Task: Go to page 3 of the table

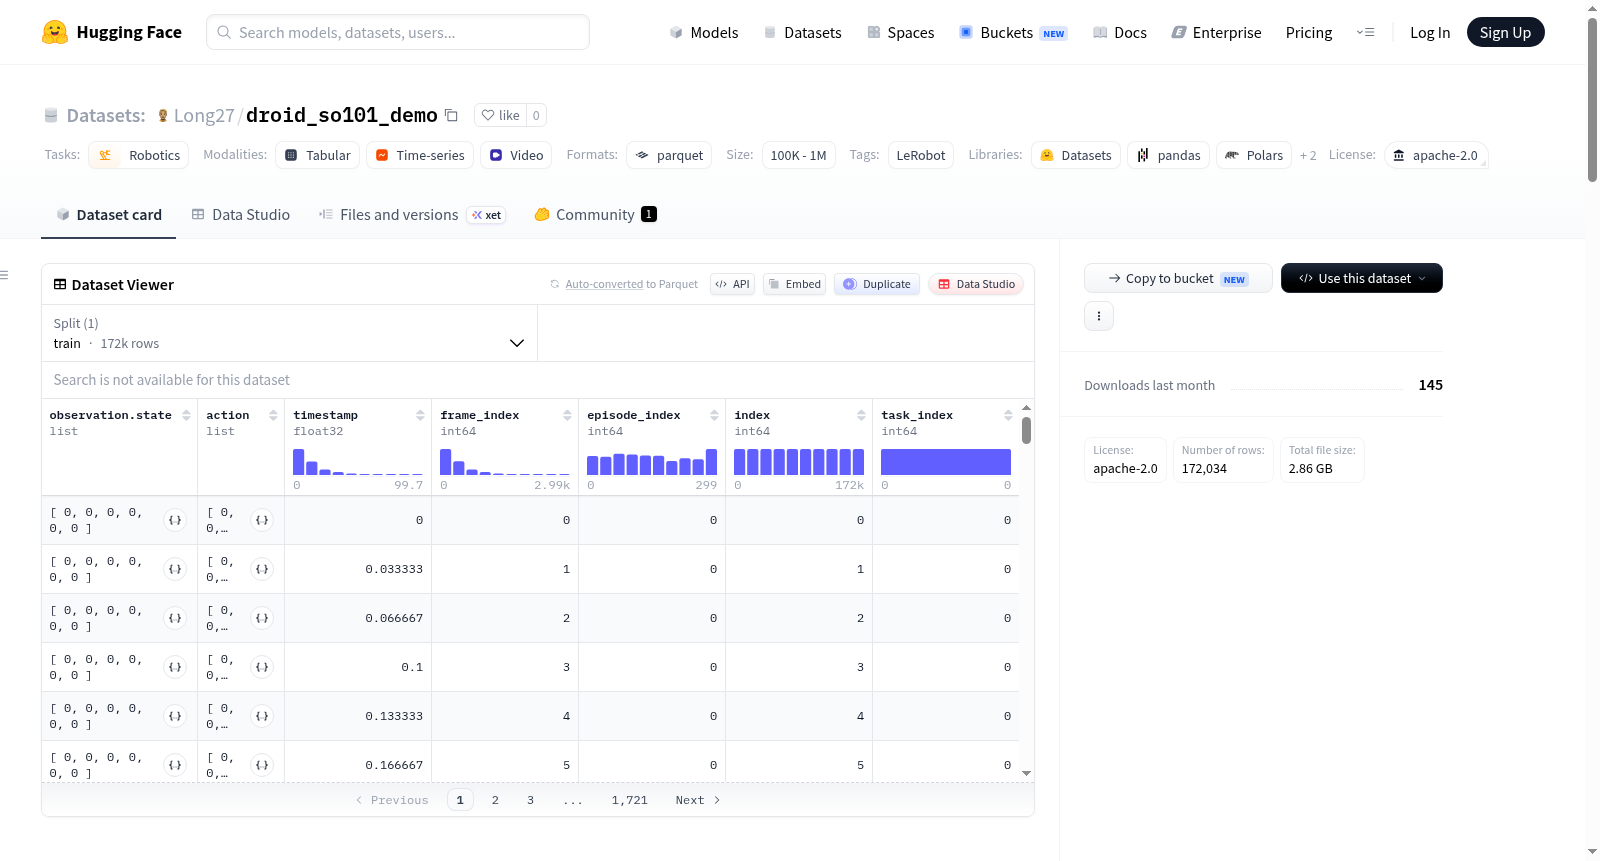Action: (x=530, y=800)
